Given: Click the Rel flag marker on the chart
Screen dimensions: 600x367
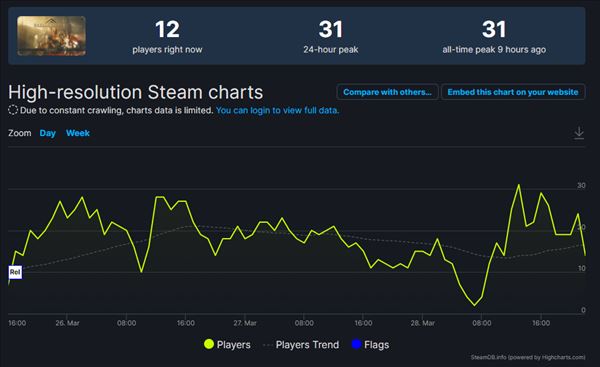Looking at the screenshot, I should 15,272.
